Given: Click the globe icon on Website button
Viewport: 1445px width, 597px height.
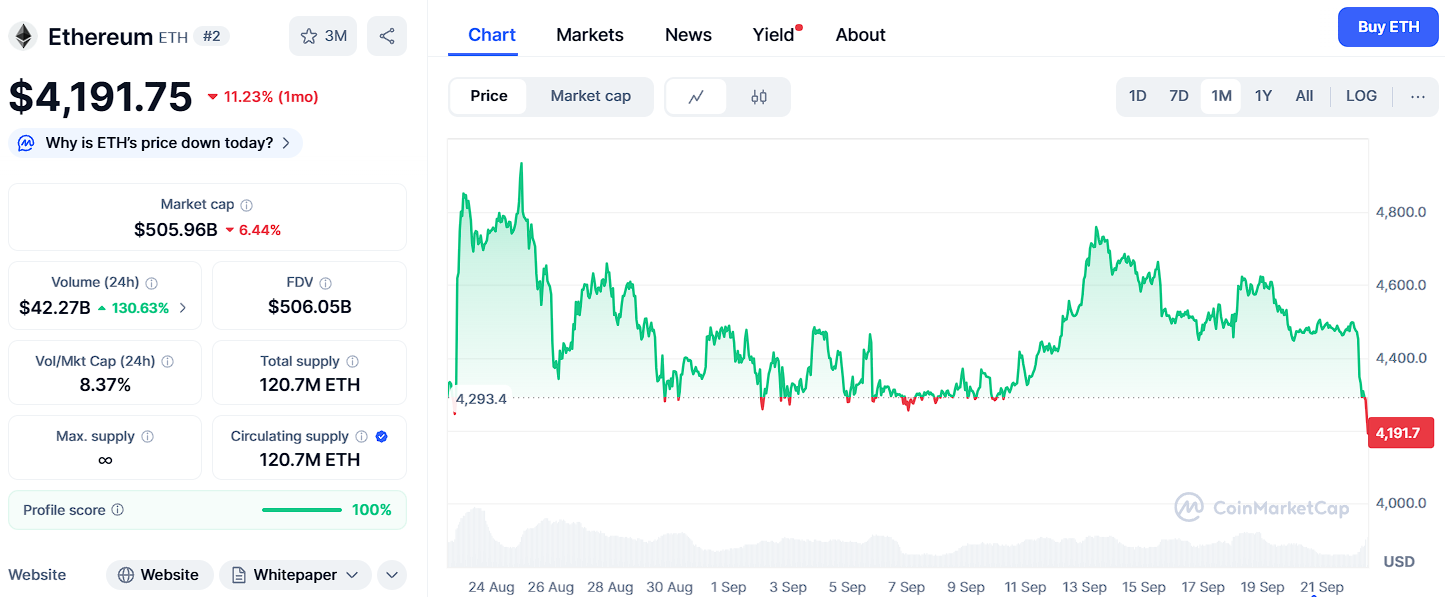Looking at the screenshot, I should pyautogui.click(x=126, y=575).
